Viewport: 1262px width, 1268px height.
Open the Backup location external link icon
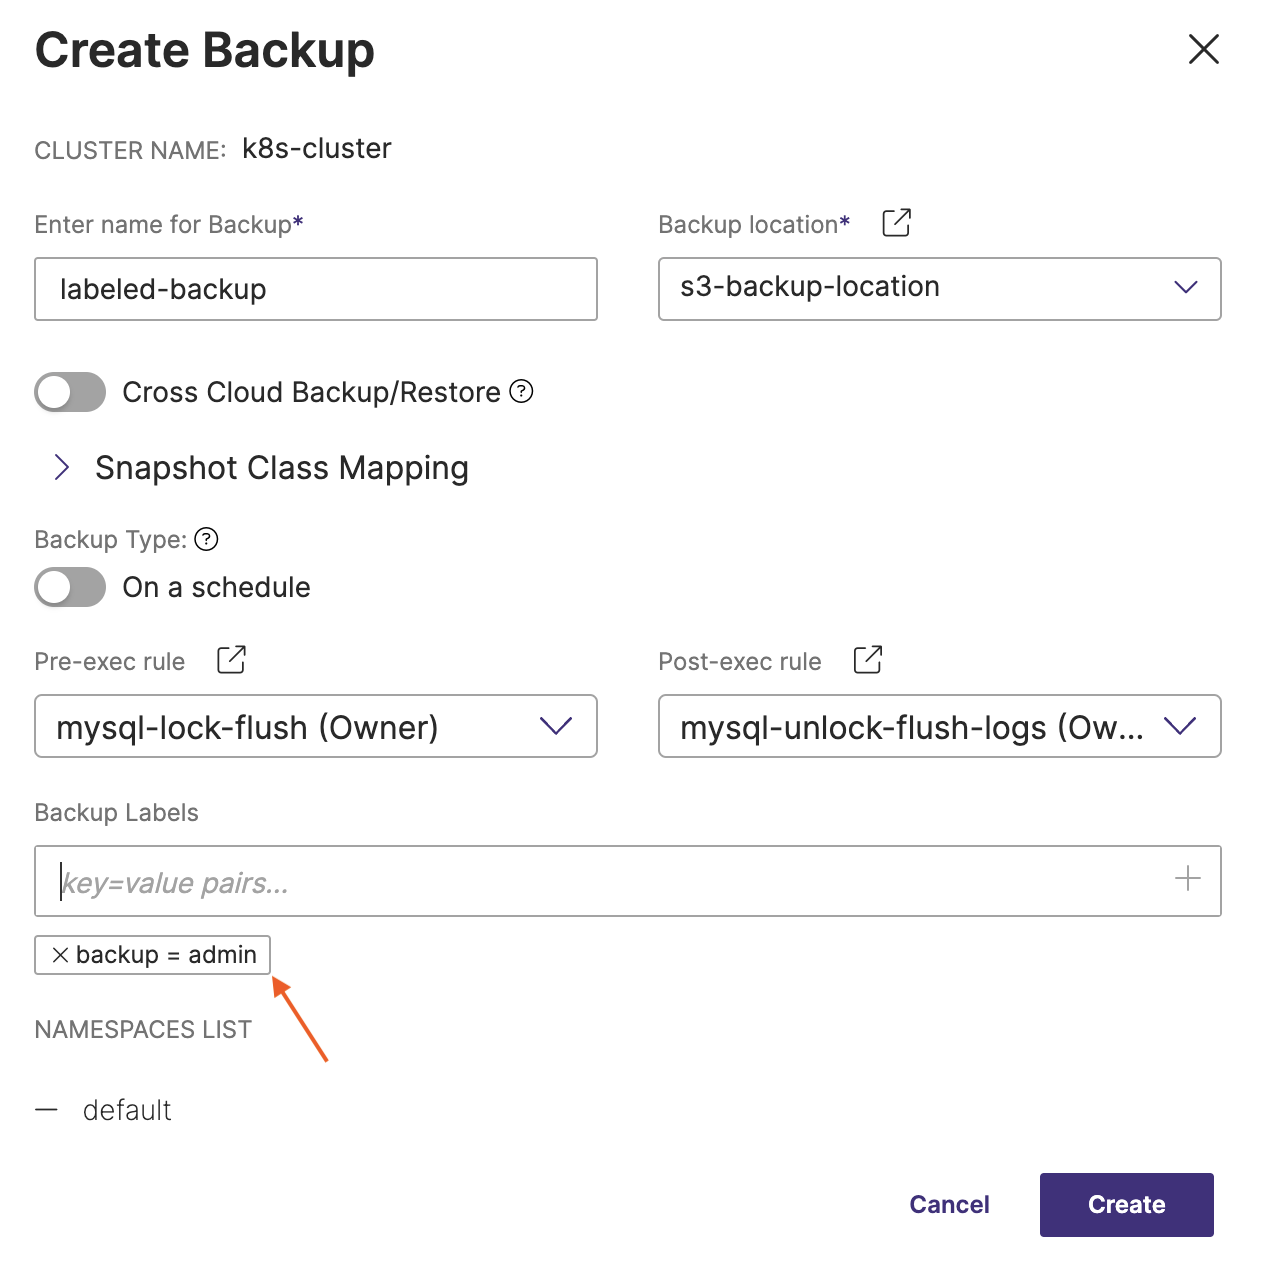[896, 223]
